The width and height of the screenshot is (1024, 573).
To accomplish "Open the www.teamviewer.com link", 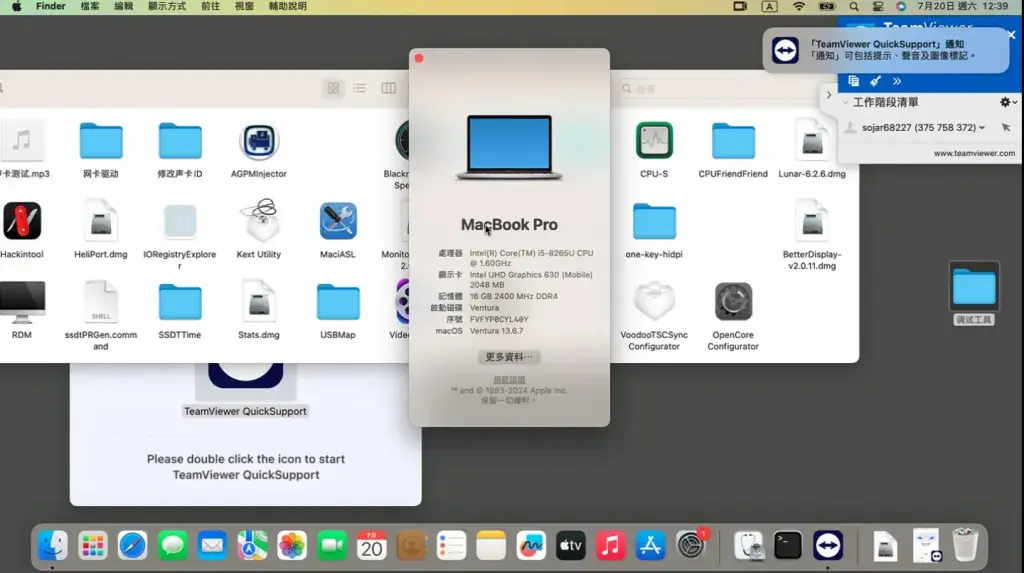I will click(x=974, y=154).
